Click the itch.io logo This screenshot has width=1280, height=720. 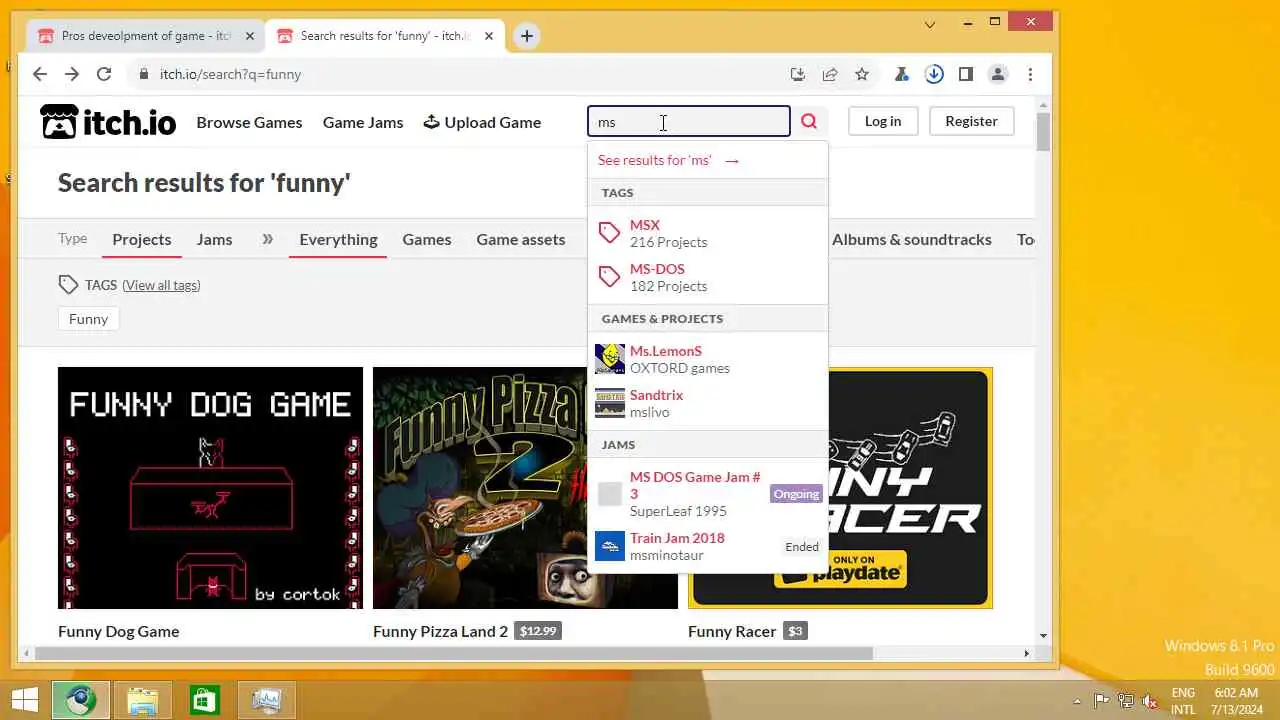point(108,122)
